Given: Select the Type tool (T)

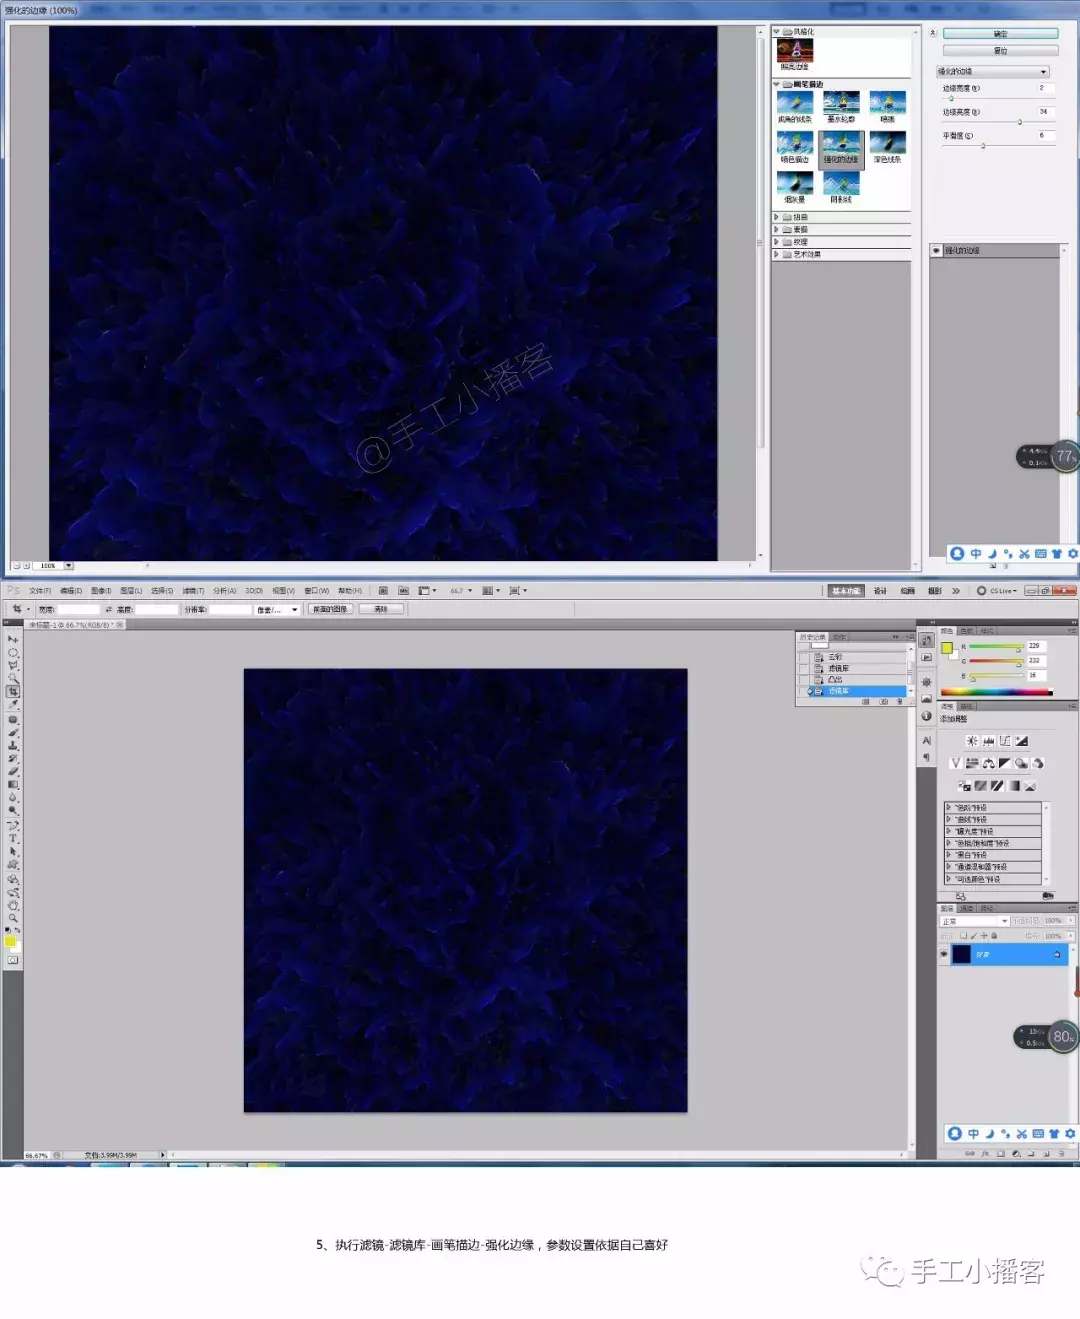Looking at the screenshot, I should coord(13,839).
